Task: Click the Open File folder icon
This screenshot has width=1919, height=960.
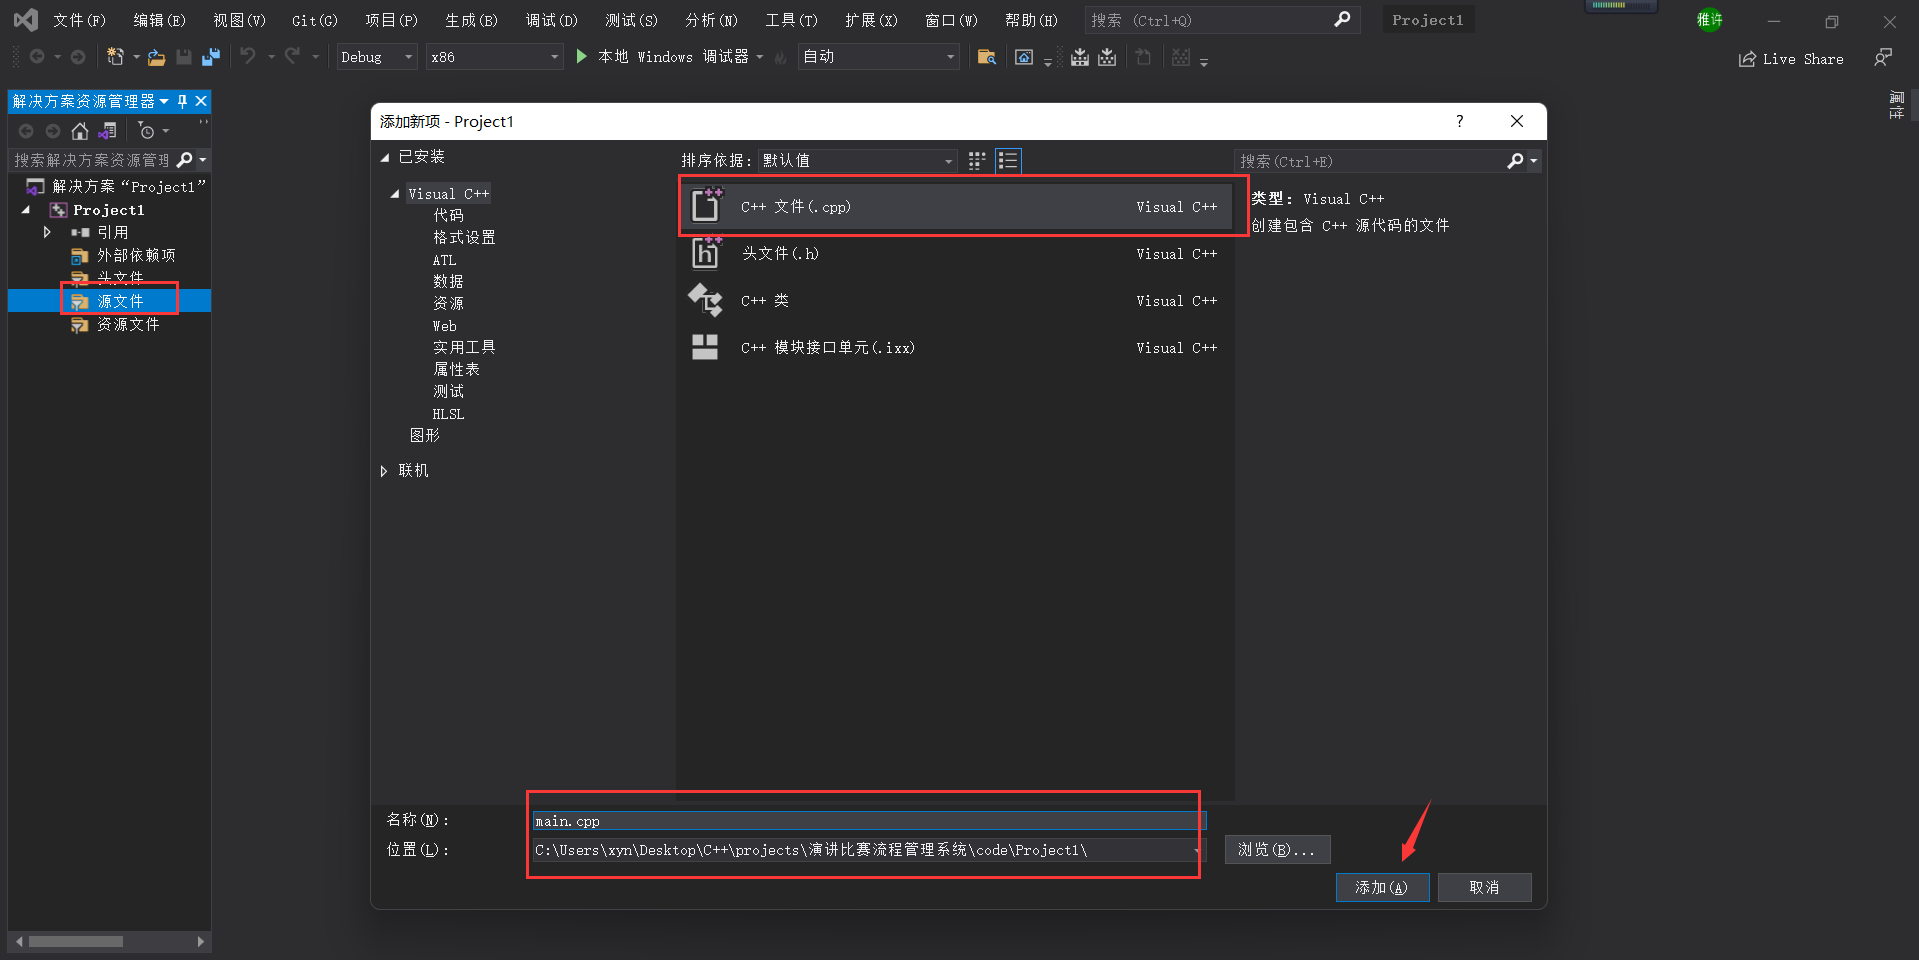Action: tap(157, 58)
